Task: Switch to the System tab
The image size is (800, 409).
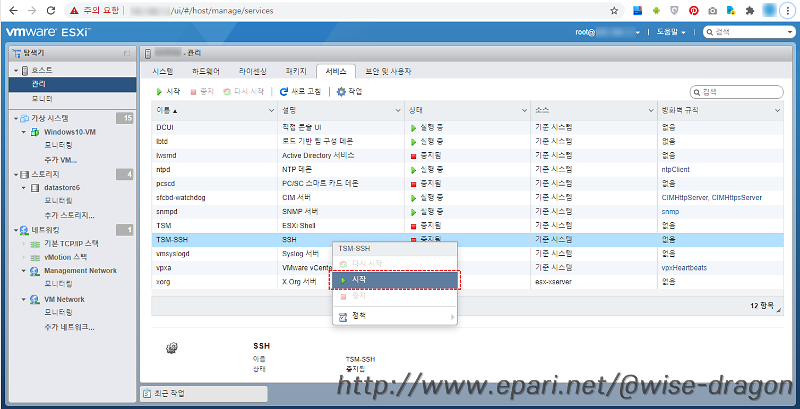Action: (x=162, y=71)
